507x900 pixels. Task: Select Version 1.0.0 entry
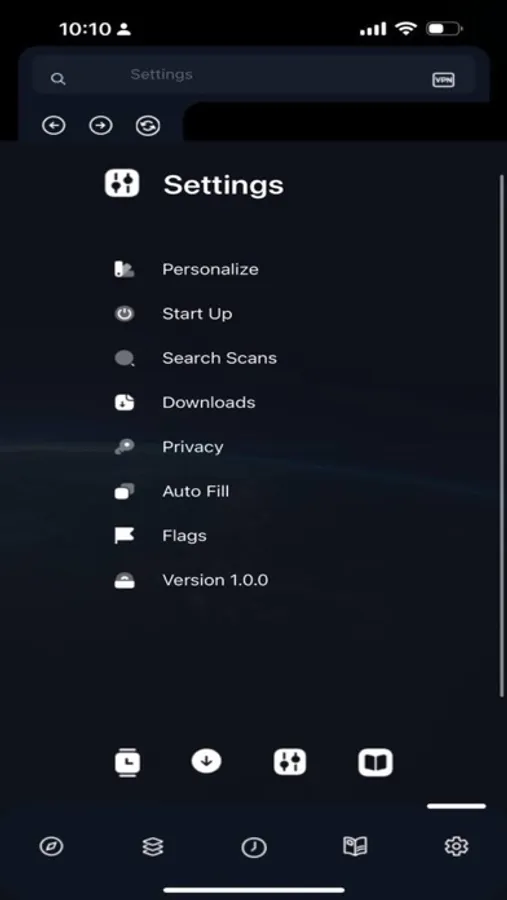click(215, 580)
